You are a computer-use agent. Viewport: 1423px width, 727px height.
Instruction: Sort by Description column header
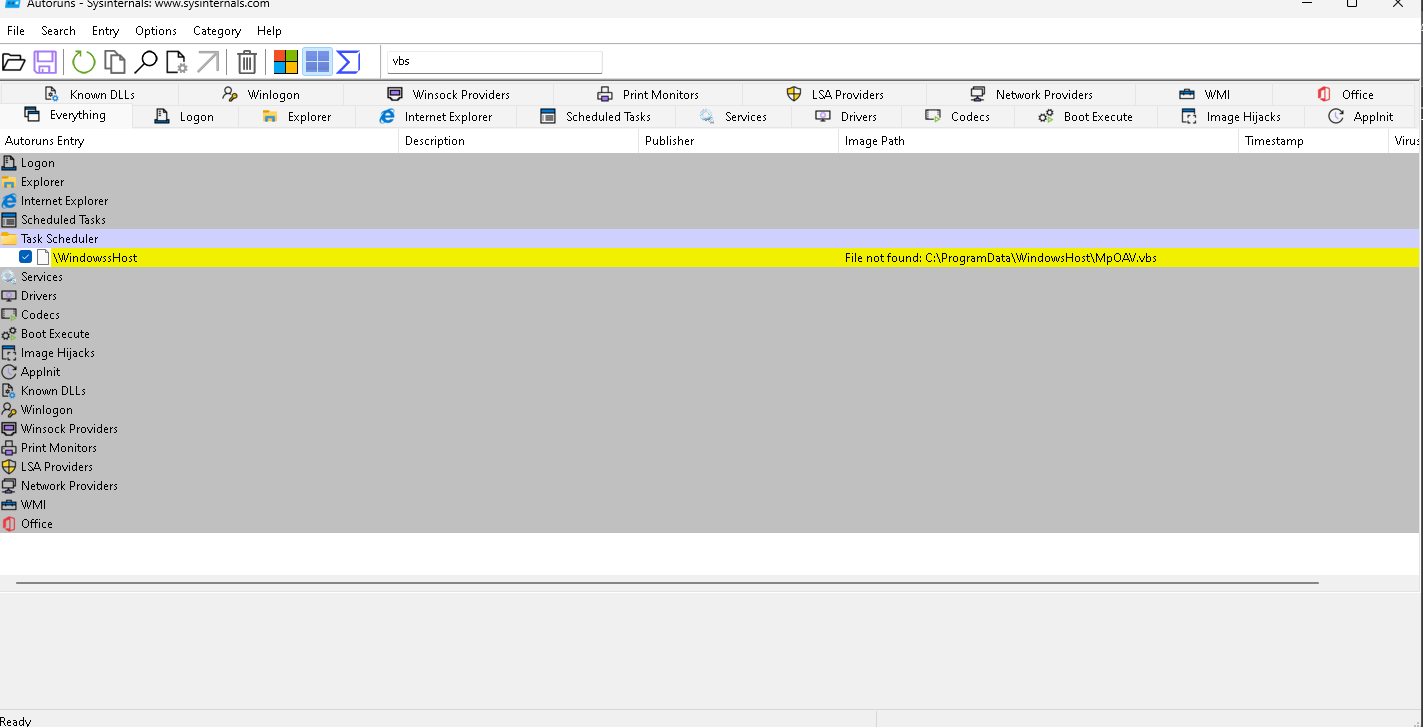click(x=519, y=141)
